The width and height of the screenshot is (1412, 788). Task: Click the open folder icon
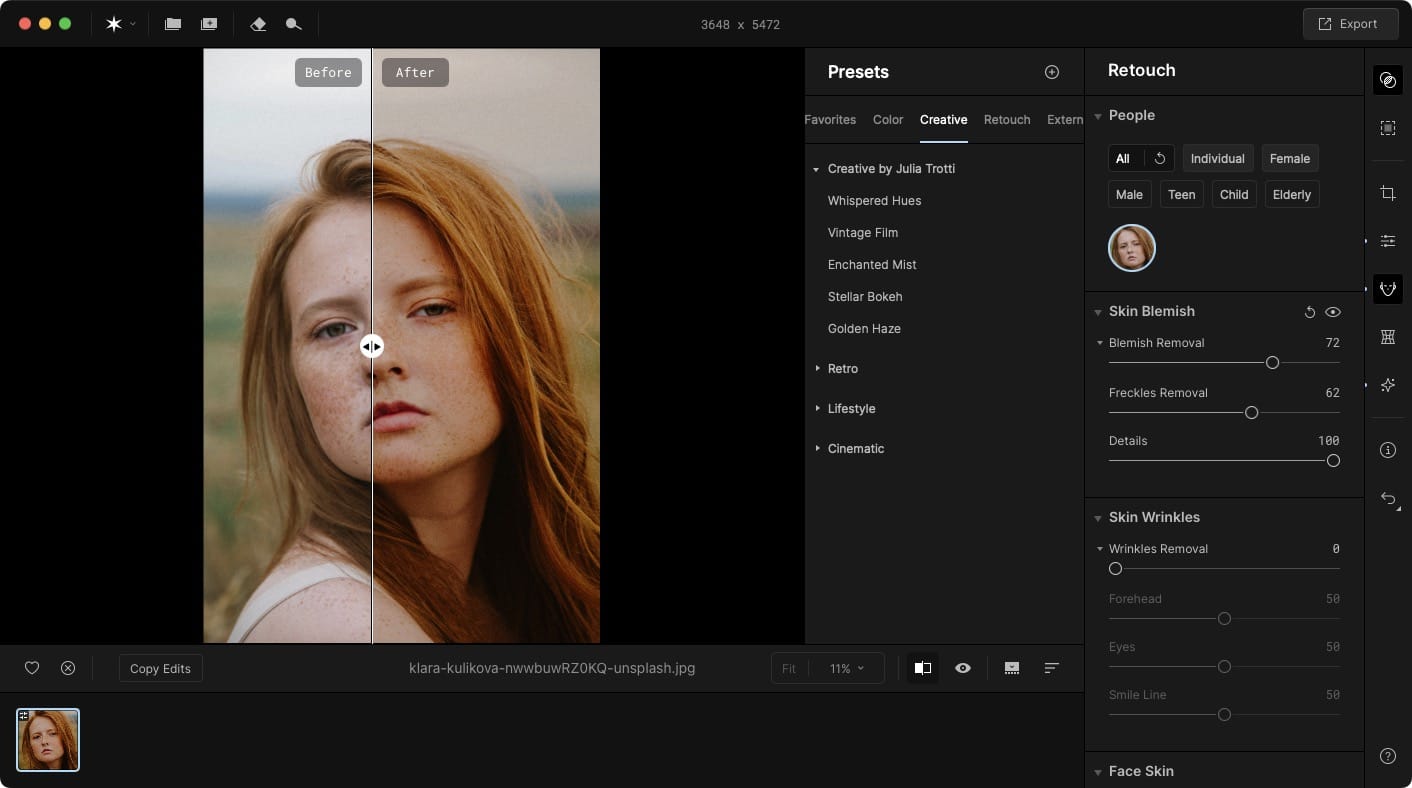pyautogui.click(x=173, y=24)
